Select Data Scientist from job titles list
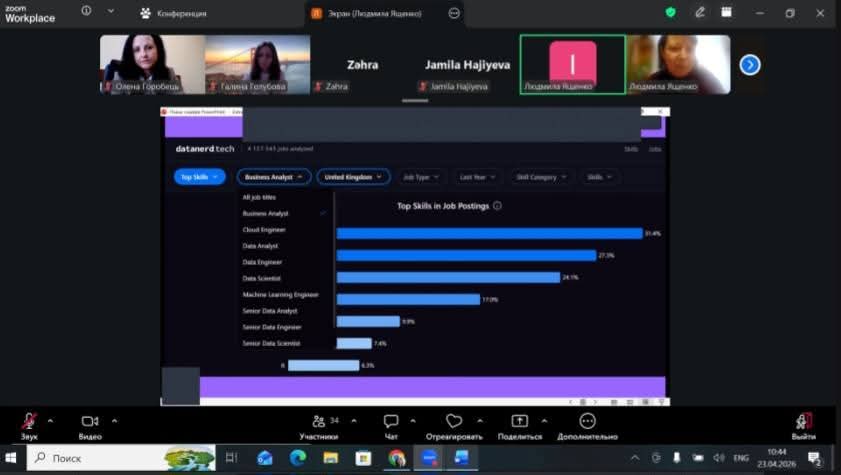Screen dimensions: 841x475 click(262, 278)
